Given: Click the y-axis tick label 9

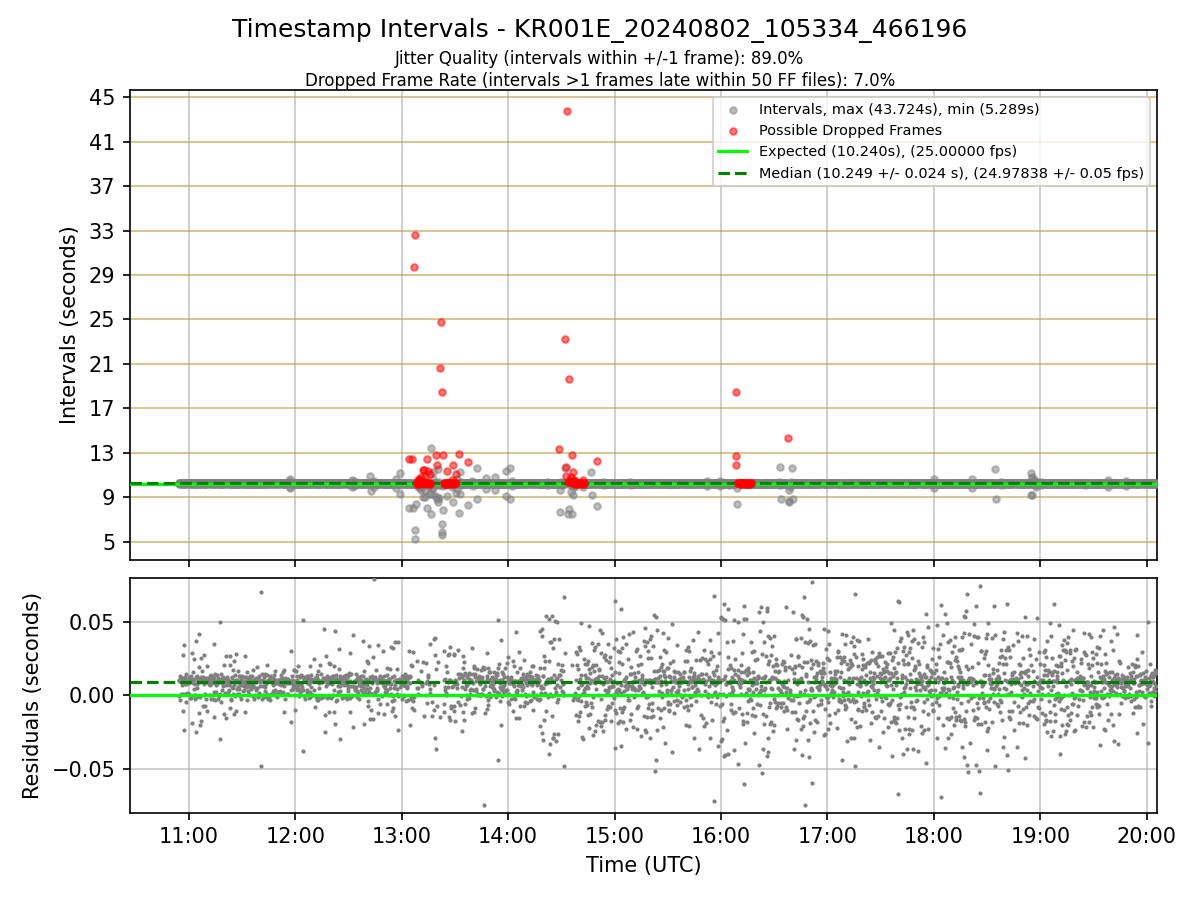Looking at the screenshot, I should [x=111, y=497].
